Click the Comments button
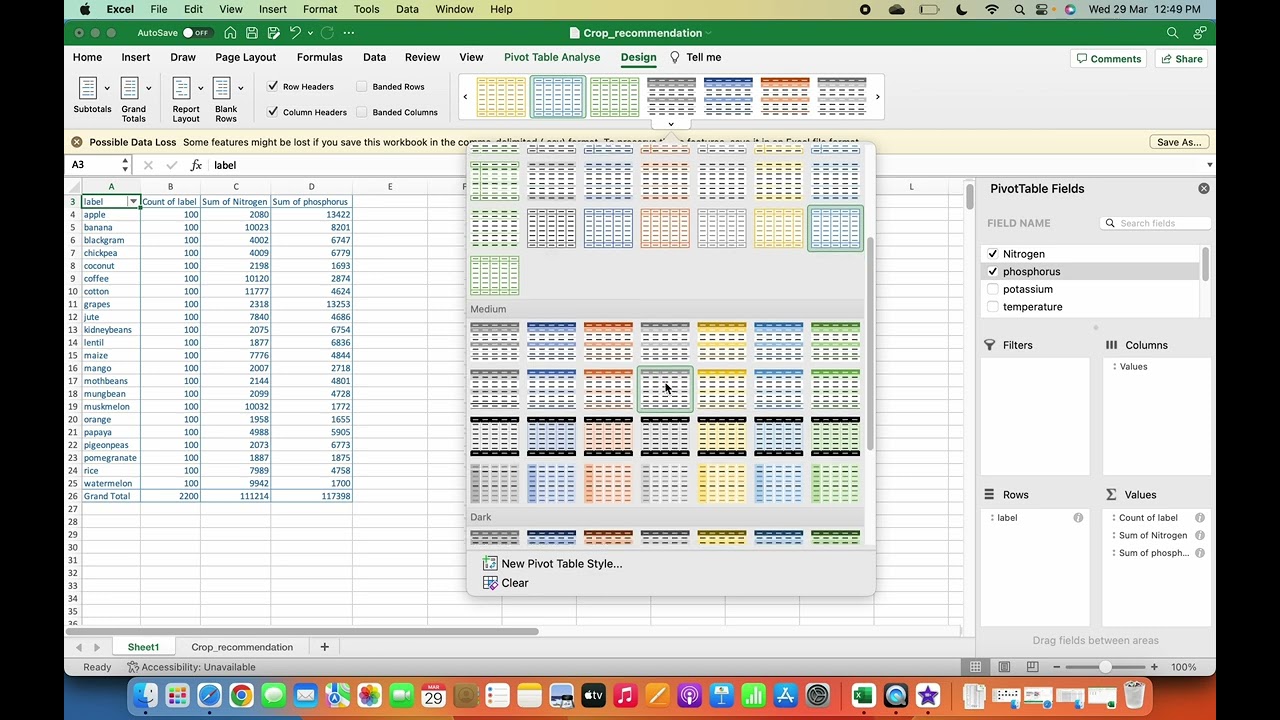Image resolution: width=1280 pixels, height=720 pixels. tap(1107, 59)
